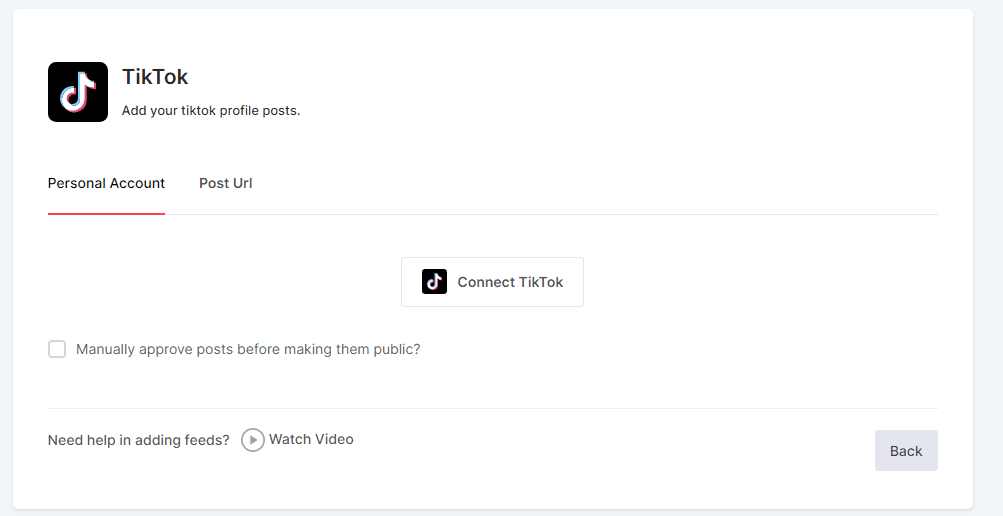This screenshot has width=1003, height=516.
Task: Click the word 'Url' in the second tab
Action: (242, 184)
